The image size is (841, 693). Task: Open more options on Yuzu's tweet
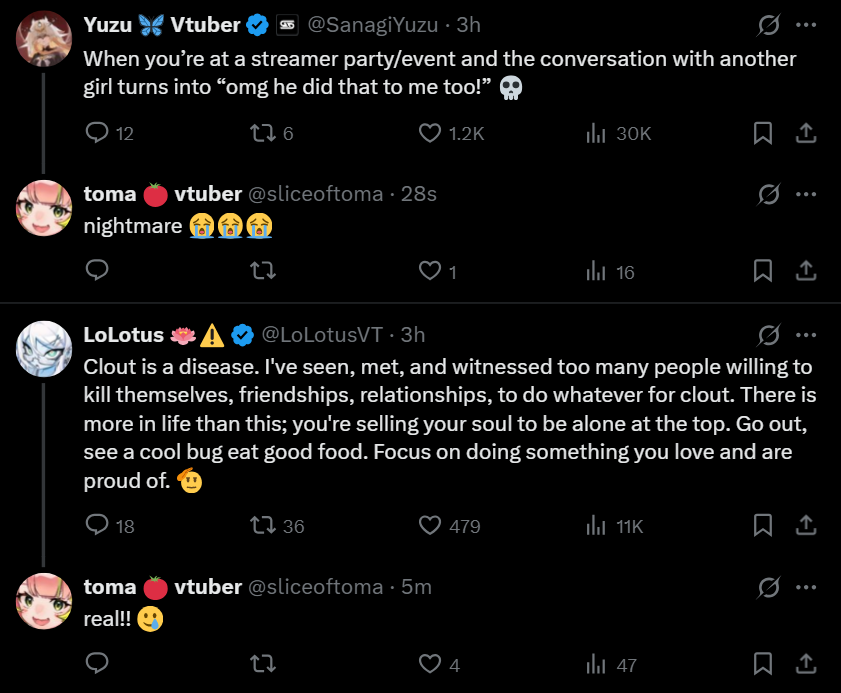[806, 25]
